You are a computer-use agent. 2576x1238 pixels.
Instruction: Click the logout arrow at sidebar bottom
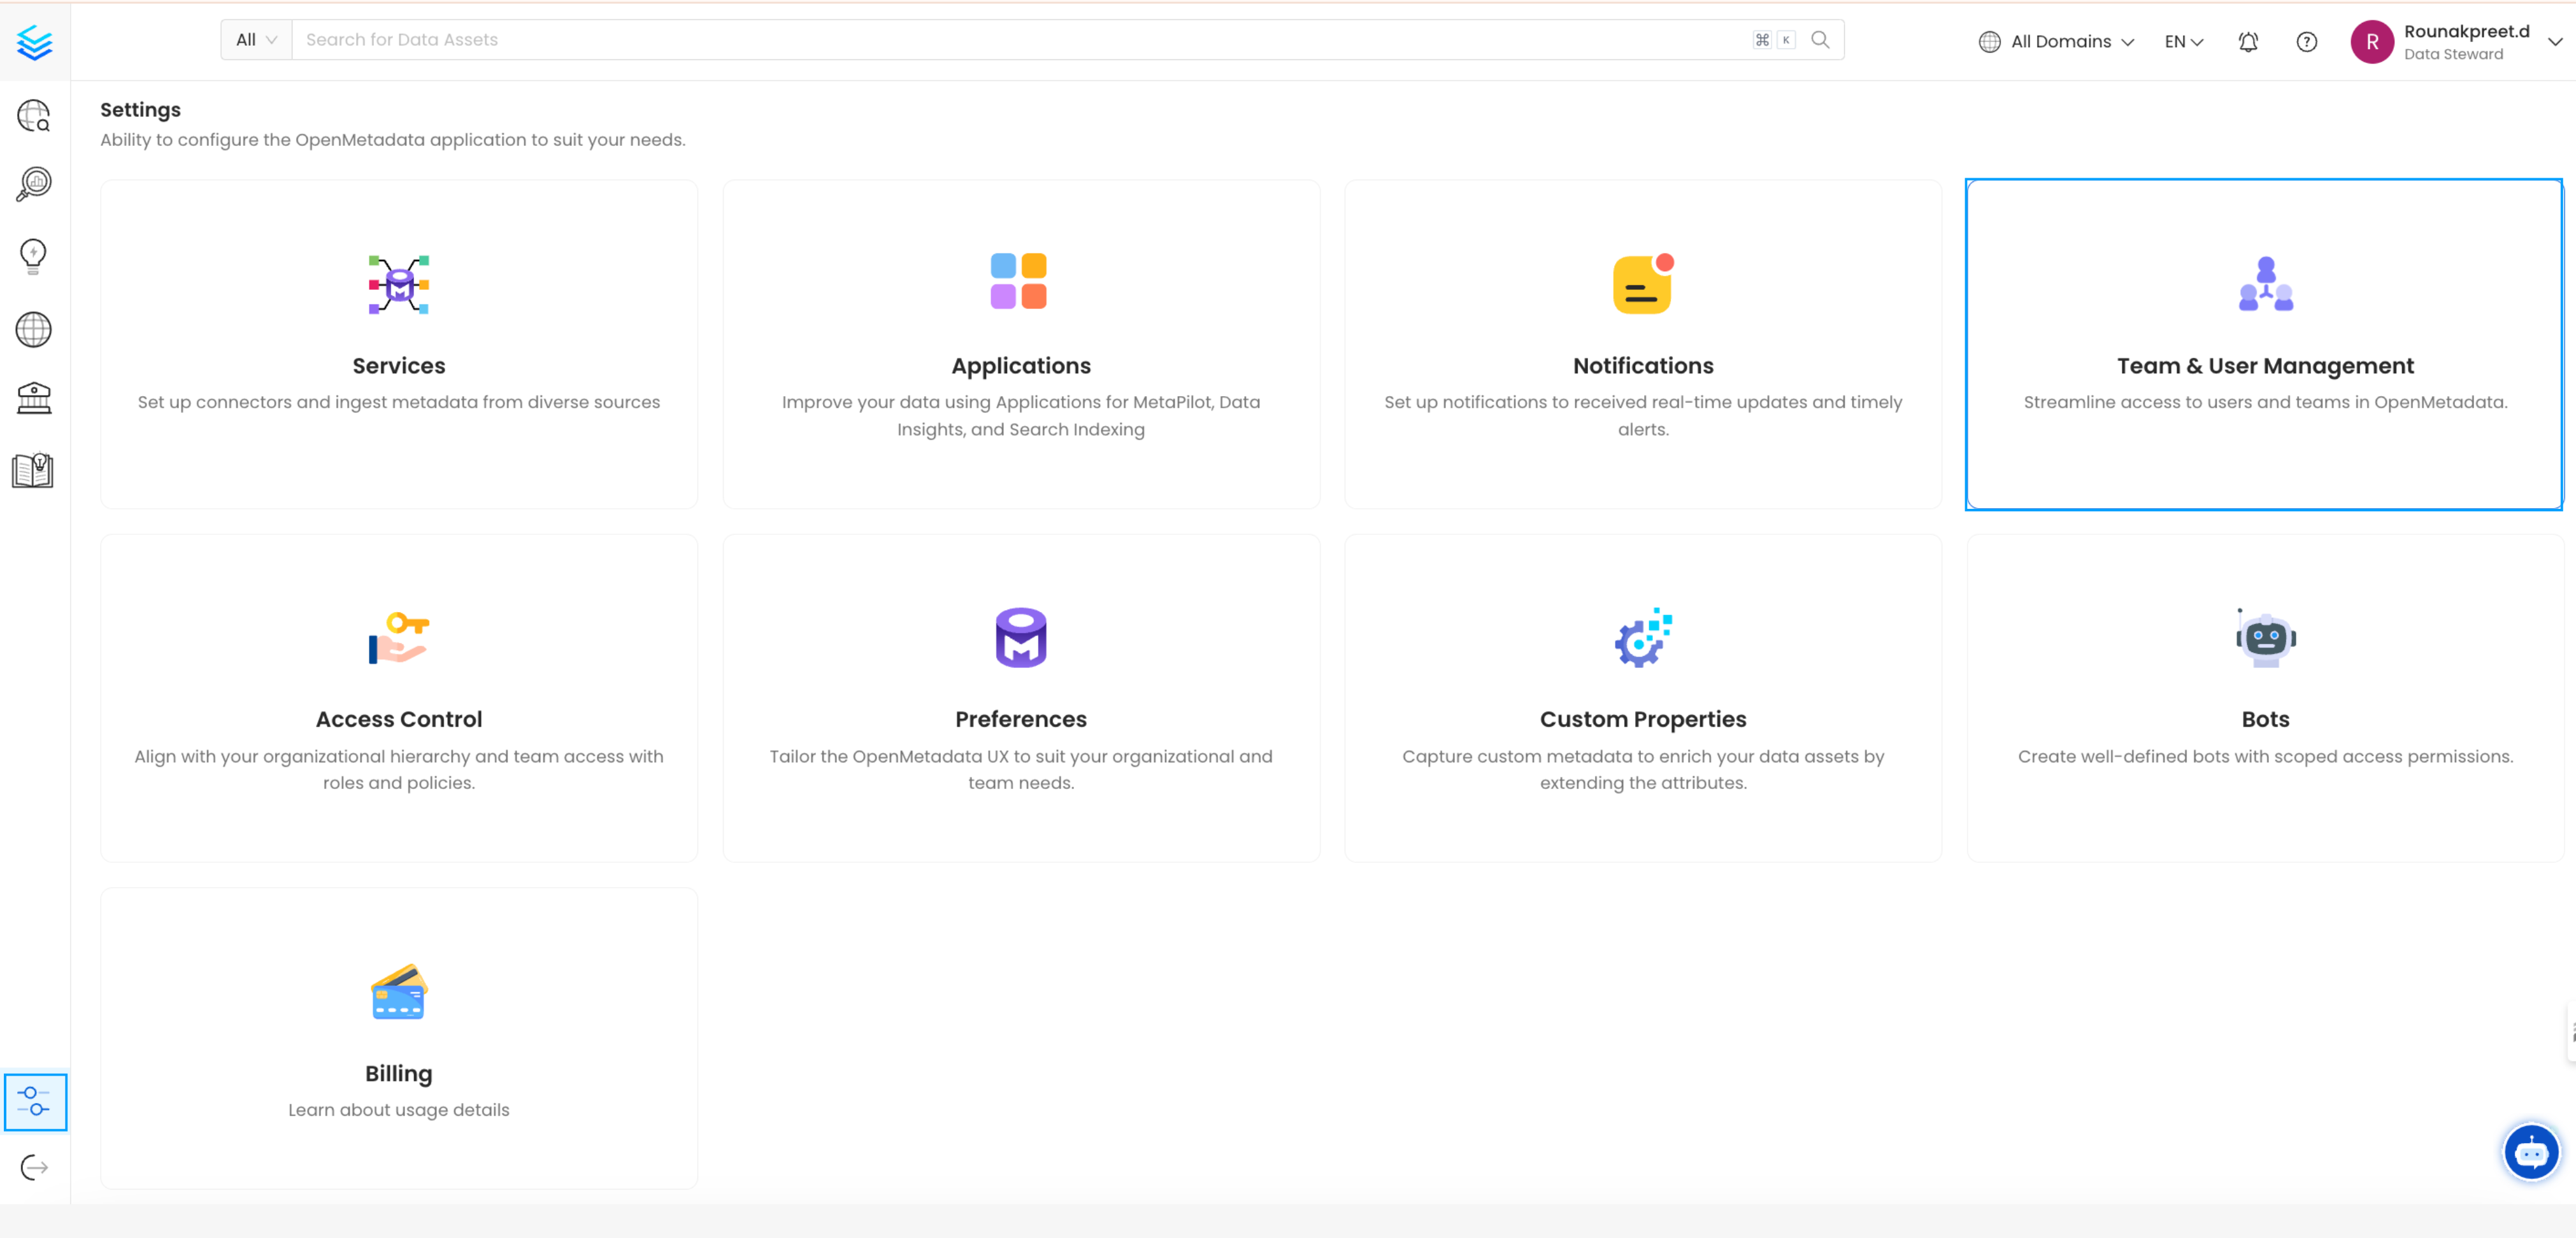(33, 1167)
